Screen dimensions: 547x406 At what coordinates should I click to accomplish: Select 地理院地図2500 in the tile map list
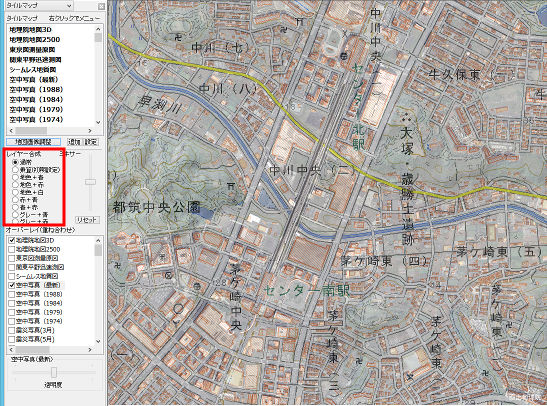coord(35,39)
